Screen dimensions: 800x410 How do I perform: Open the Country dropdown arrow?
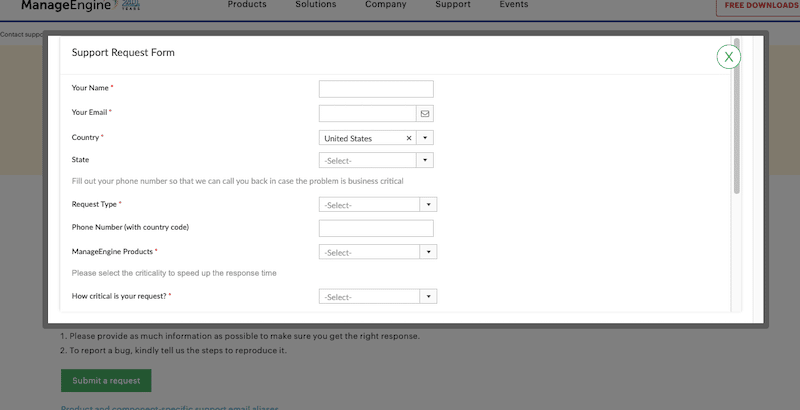425,138
